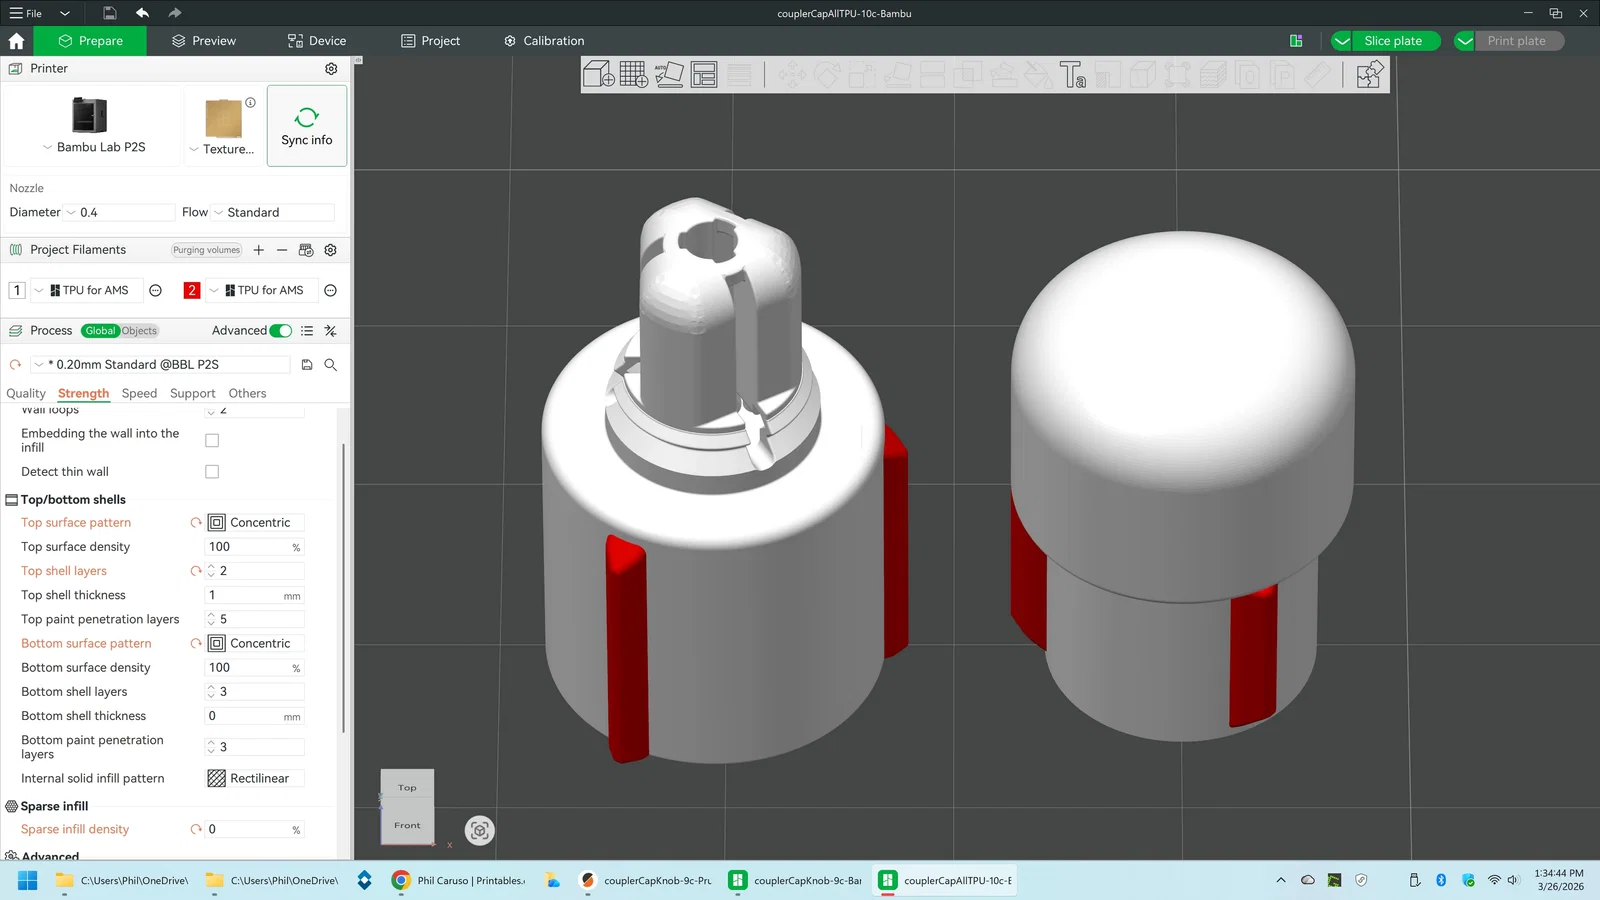Reset Sparse infill density to default
This screenshot has width=1600, height=900.
[196, 830]
